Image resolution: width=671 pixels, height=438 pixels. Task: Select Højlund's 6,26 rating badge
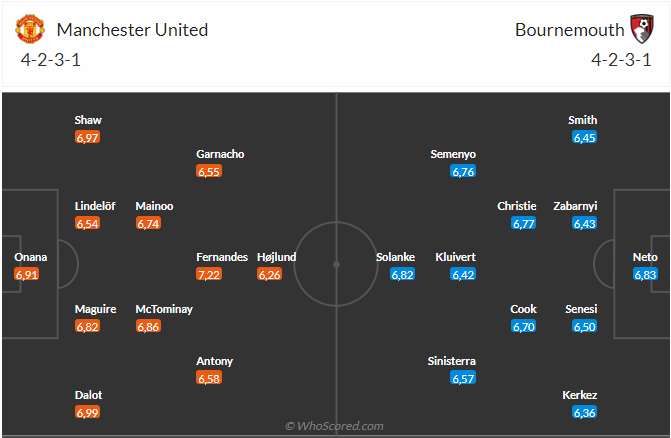[x=270, y=274]
